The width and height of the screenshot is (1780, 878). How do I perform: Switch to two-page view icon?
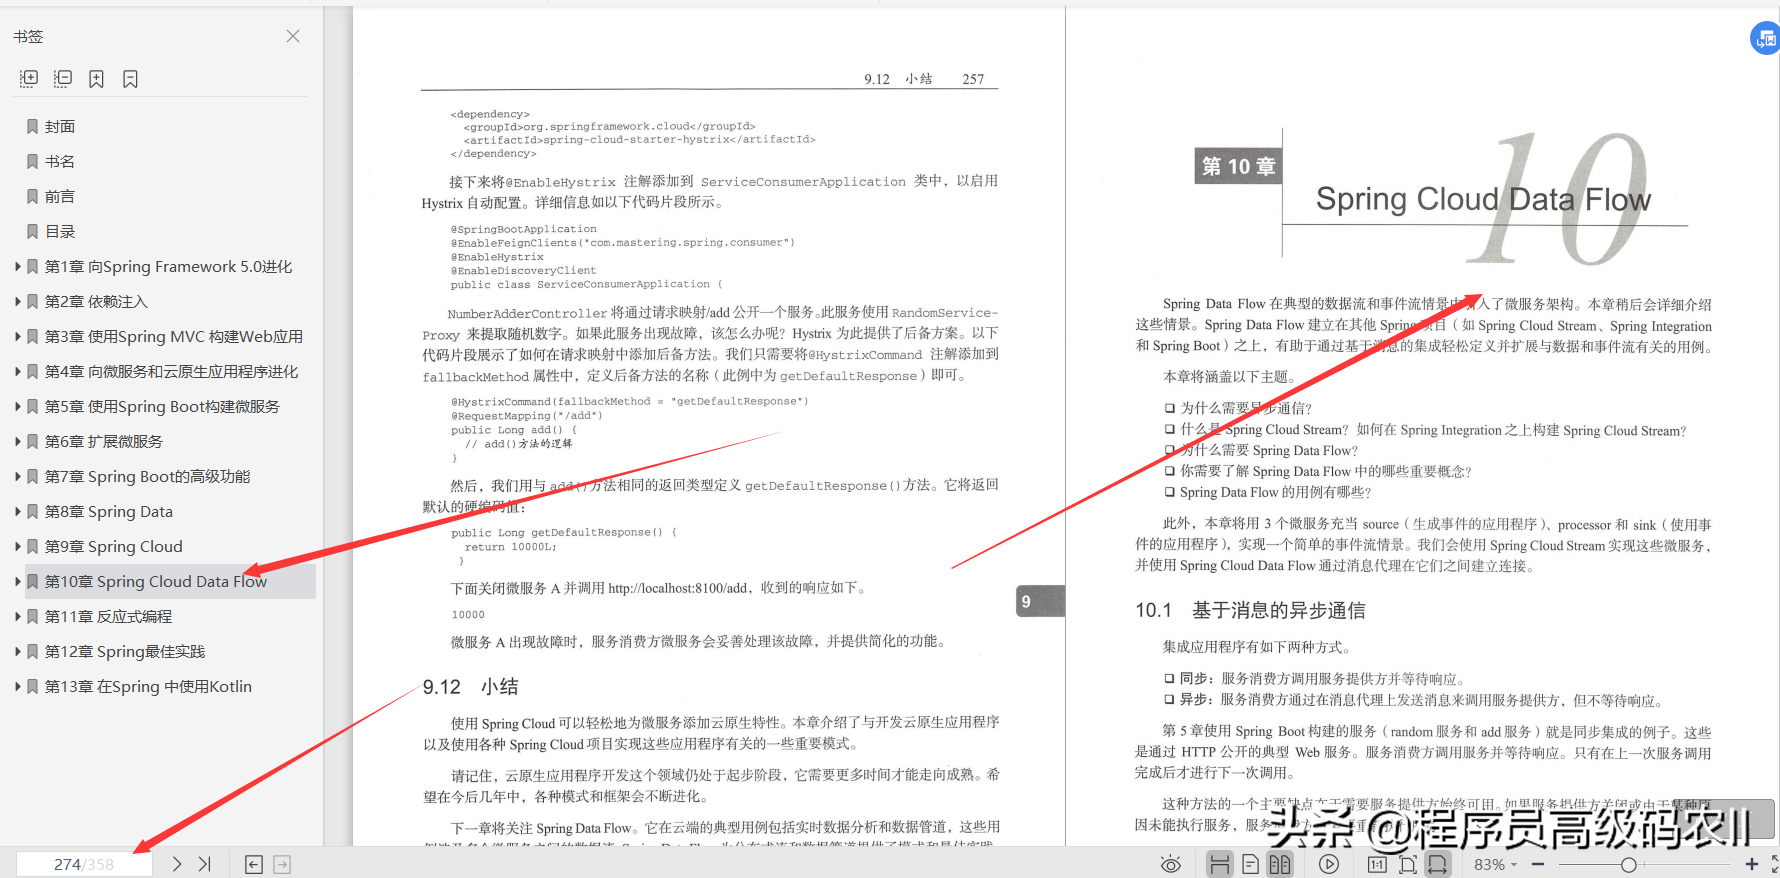[x=1280, y=864]
